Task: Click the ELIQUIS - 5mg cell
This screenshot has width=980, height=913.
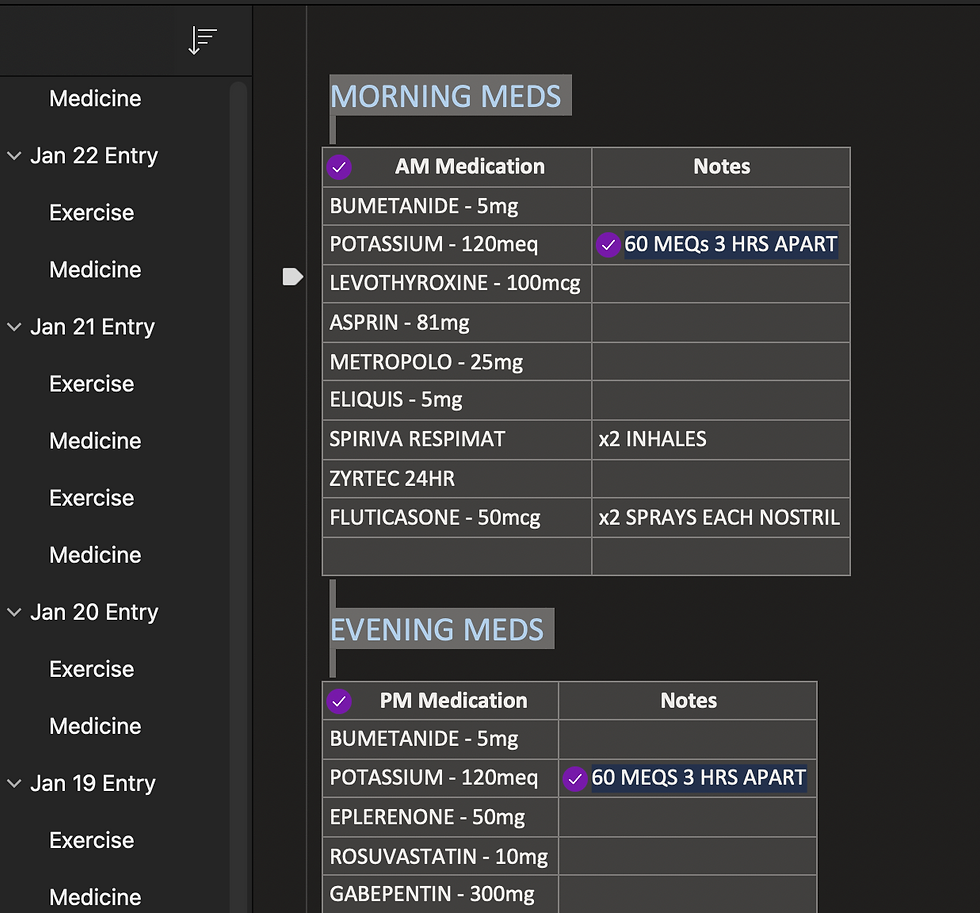Action: click(x=457, y=400)
